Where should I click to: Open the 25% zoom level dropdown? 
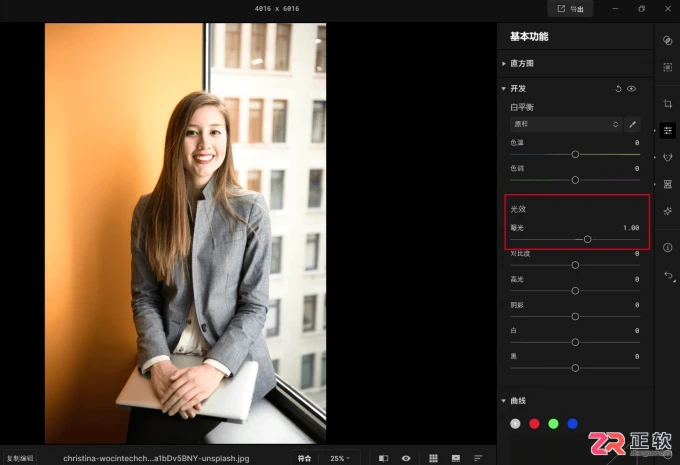click(x=340, y=458)
